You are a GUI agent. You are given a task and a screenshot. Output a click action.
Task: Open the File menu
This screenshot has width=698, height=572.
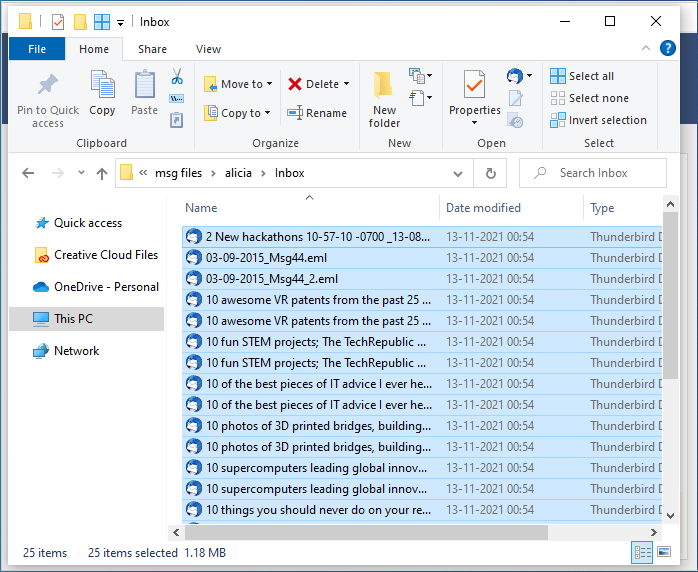tap(37, 49)
